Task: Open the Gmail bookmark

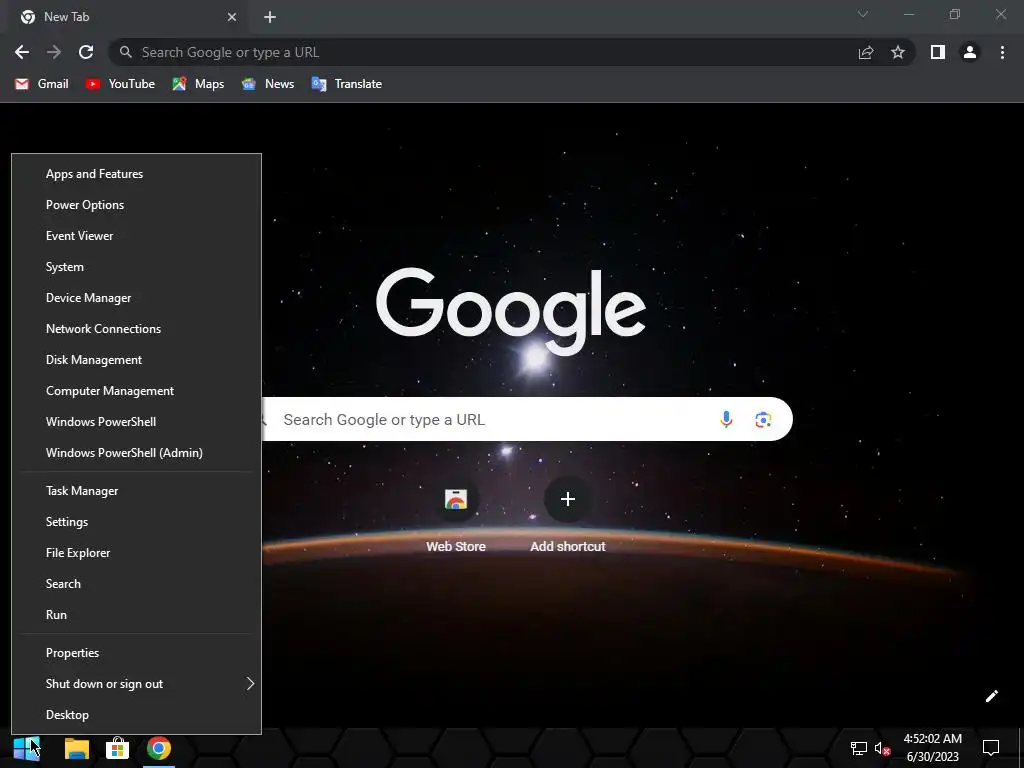Action: point(42,84)
